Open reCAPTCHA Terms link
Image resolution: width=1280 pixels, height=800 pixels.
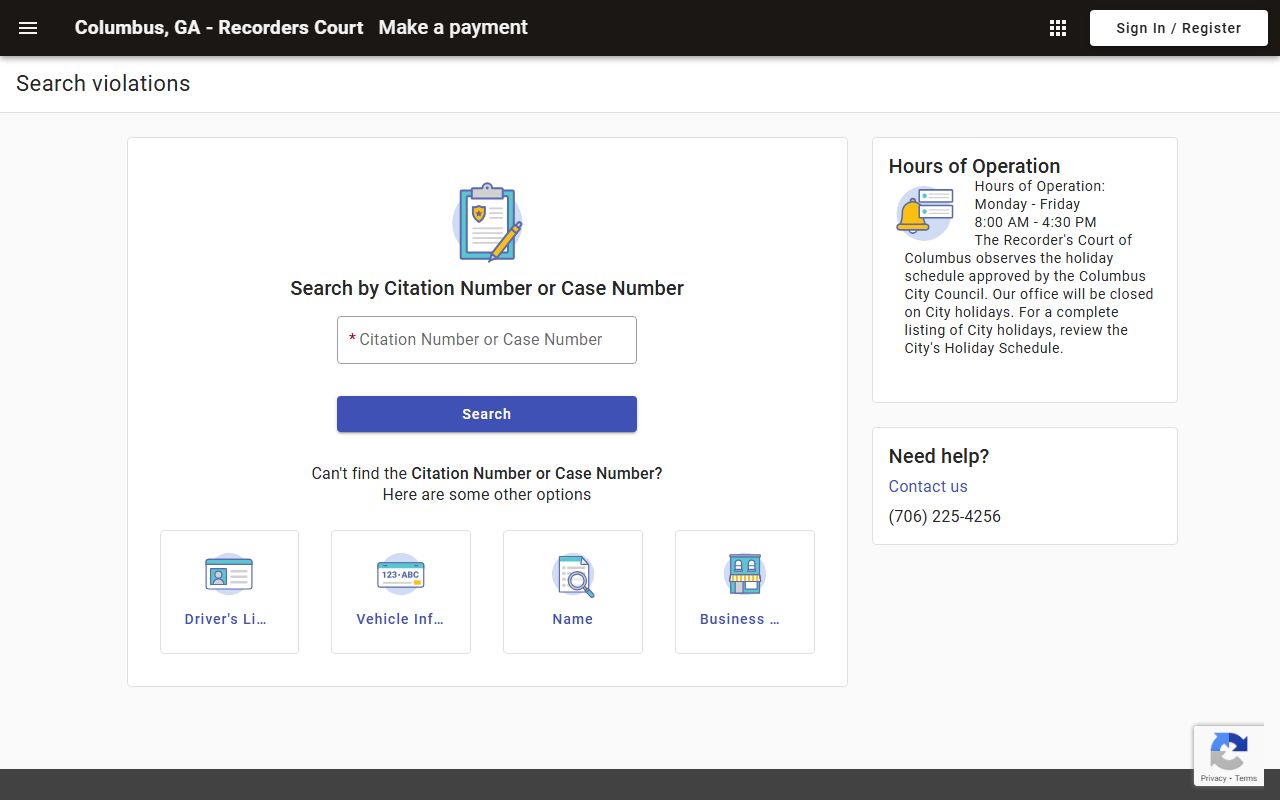pyautogui.click(x=1246, y=778)
